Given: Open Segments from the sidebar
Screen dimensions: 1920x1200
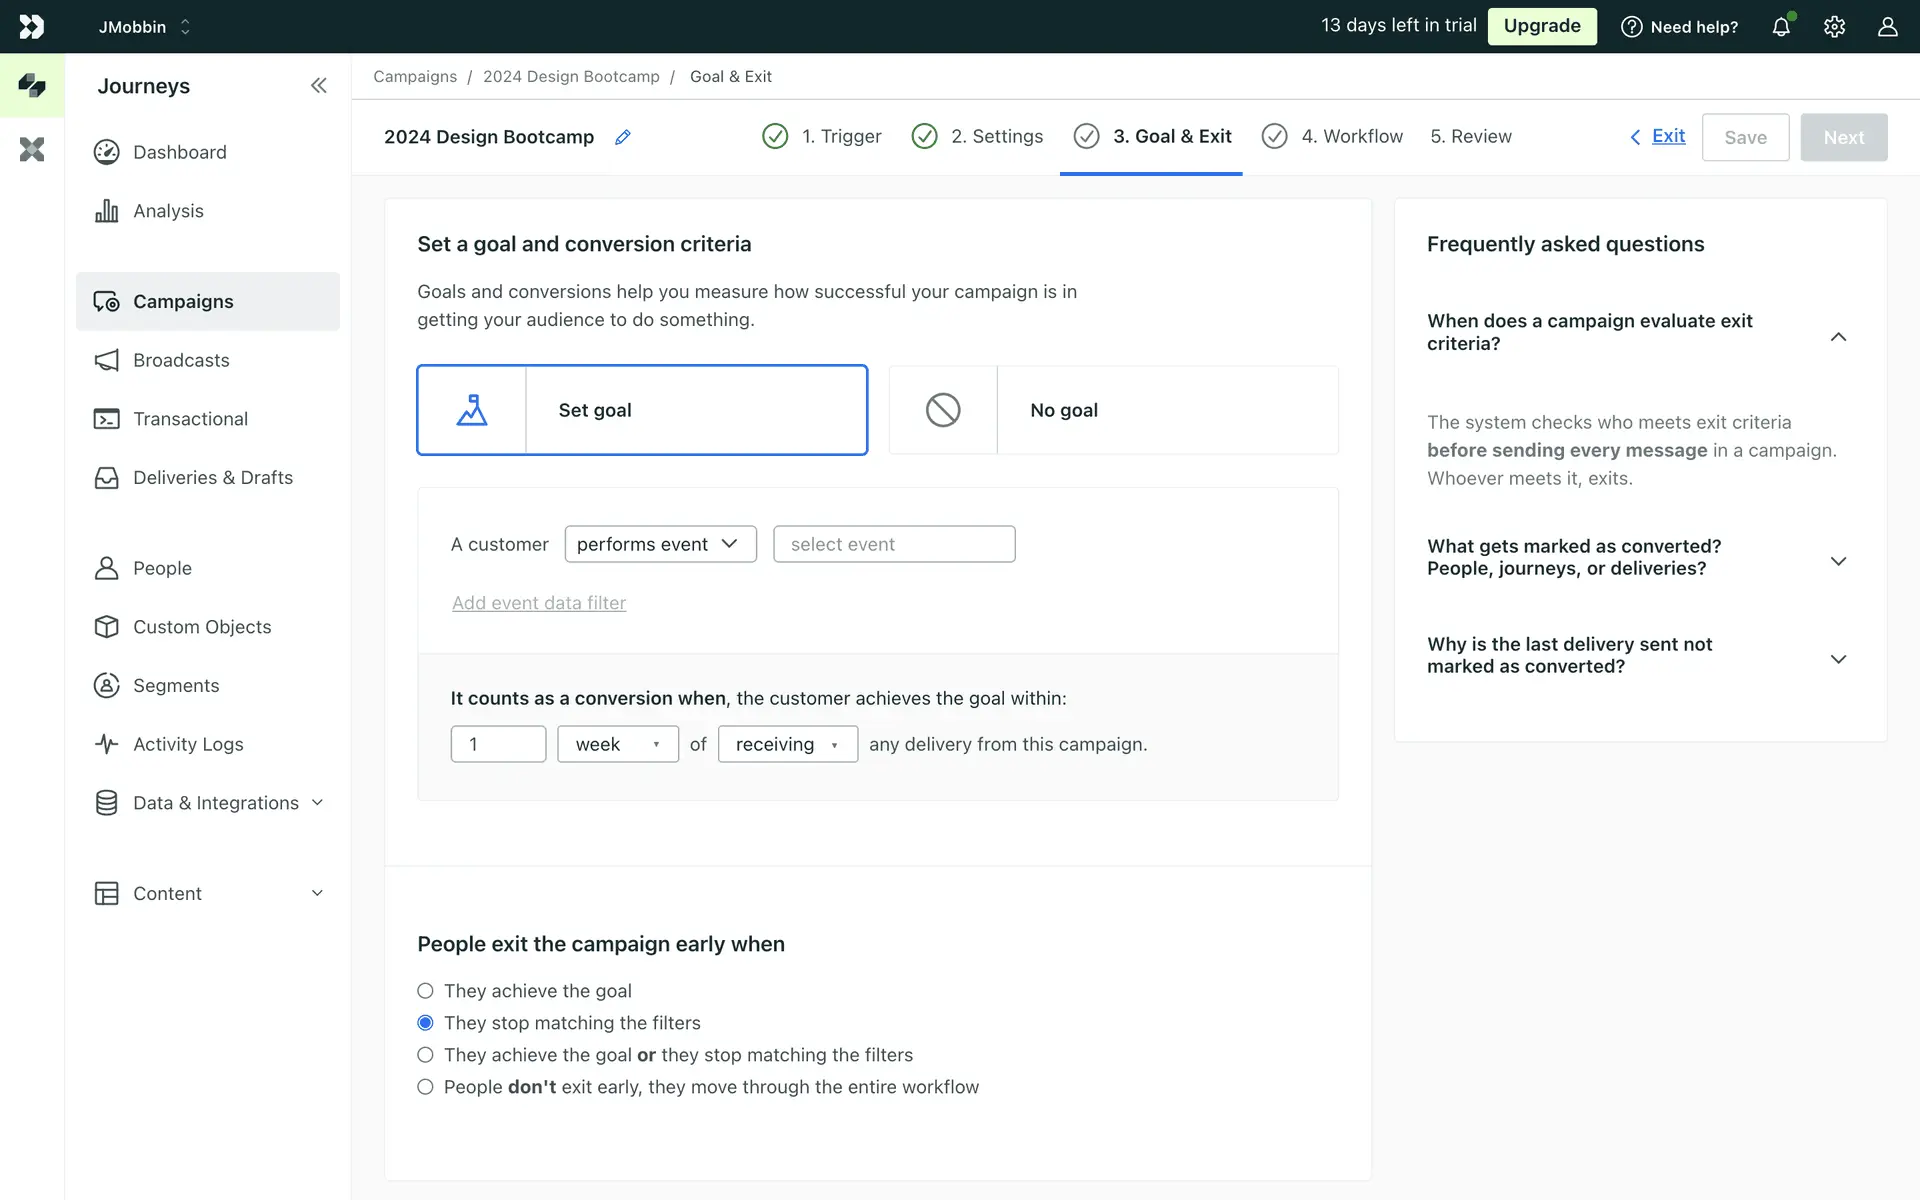Looking at the screenshot, I should tap(175, 685).
